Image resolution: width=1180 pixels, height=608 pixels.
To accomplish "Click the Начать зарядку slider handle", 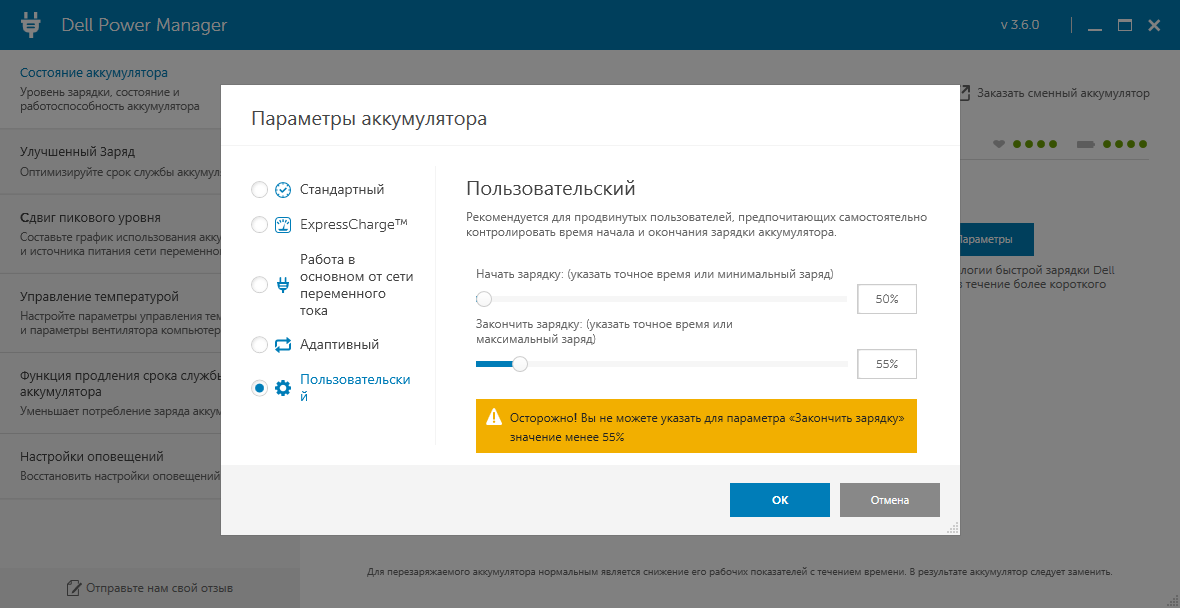I will pos(484,299).
